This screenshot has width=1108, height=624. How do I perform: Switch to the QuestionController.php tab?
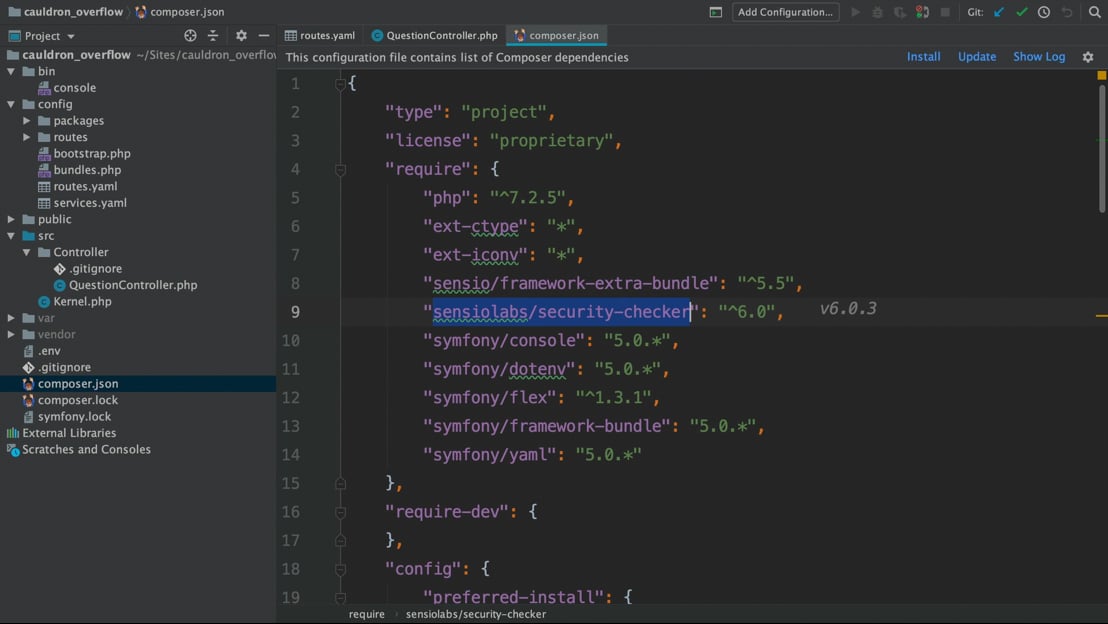click(434, 35)
